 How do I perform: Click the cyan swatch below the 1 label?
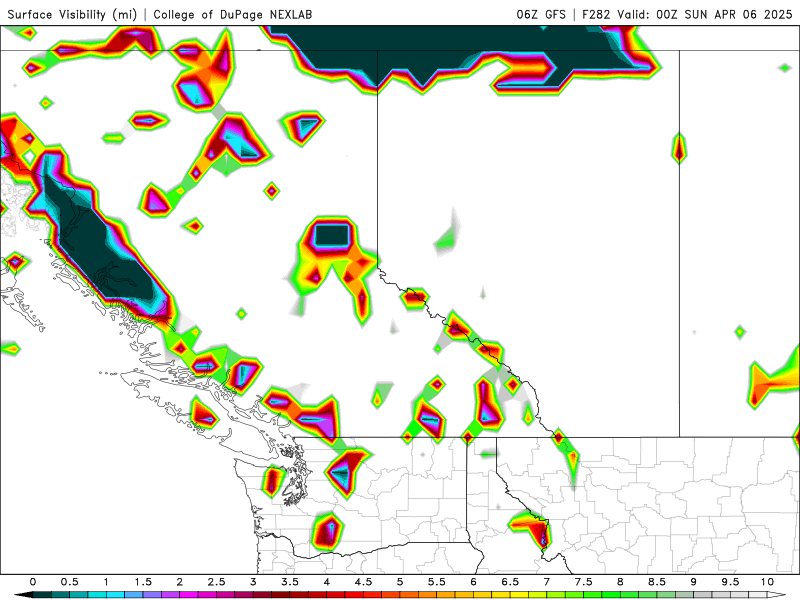(115, 595)
